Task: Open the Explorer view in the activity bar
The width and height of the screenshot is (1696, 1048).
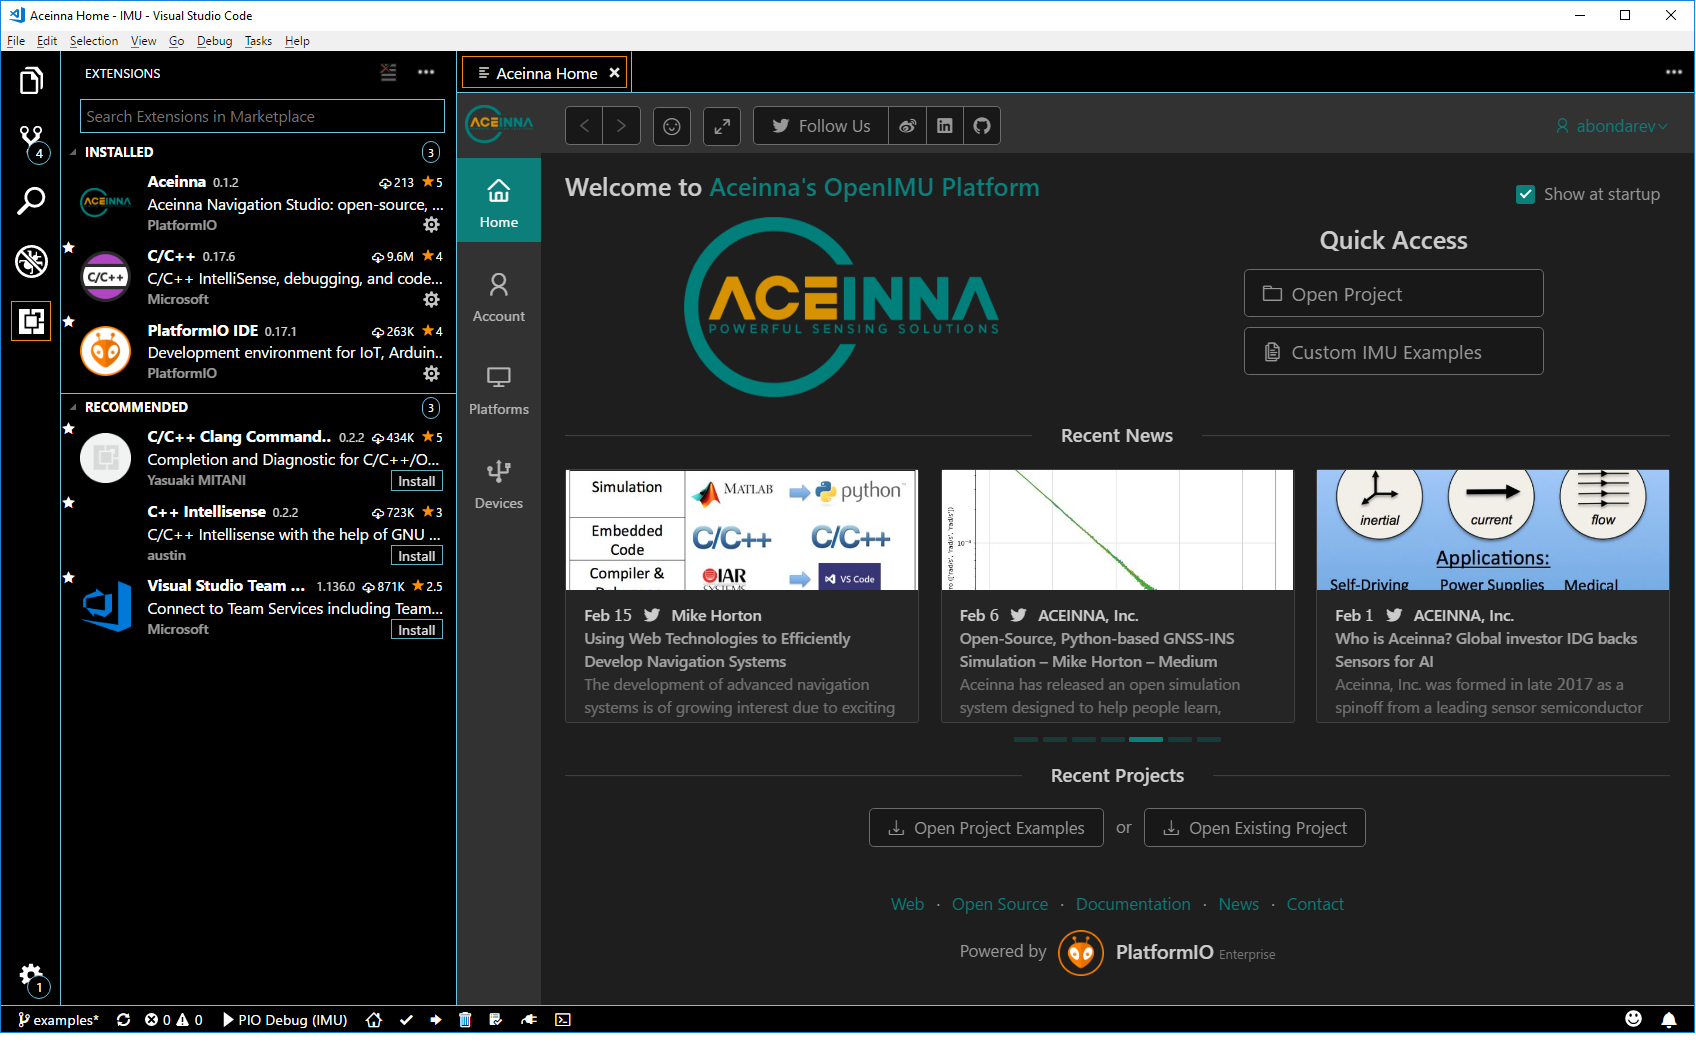Action: pyautogui.click(x=31, y=81)
